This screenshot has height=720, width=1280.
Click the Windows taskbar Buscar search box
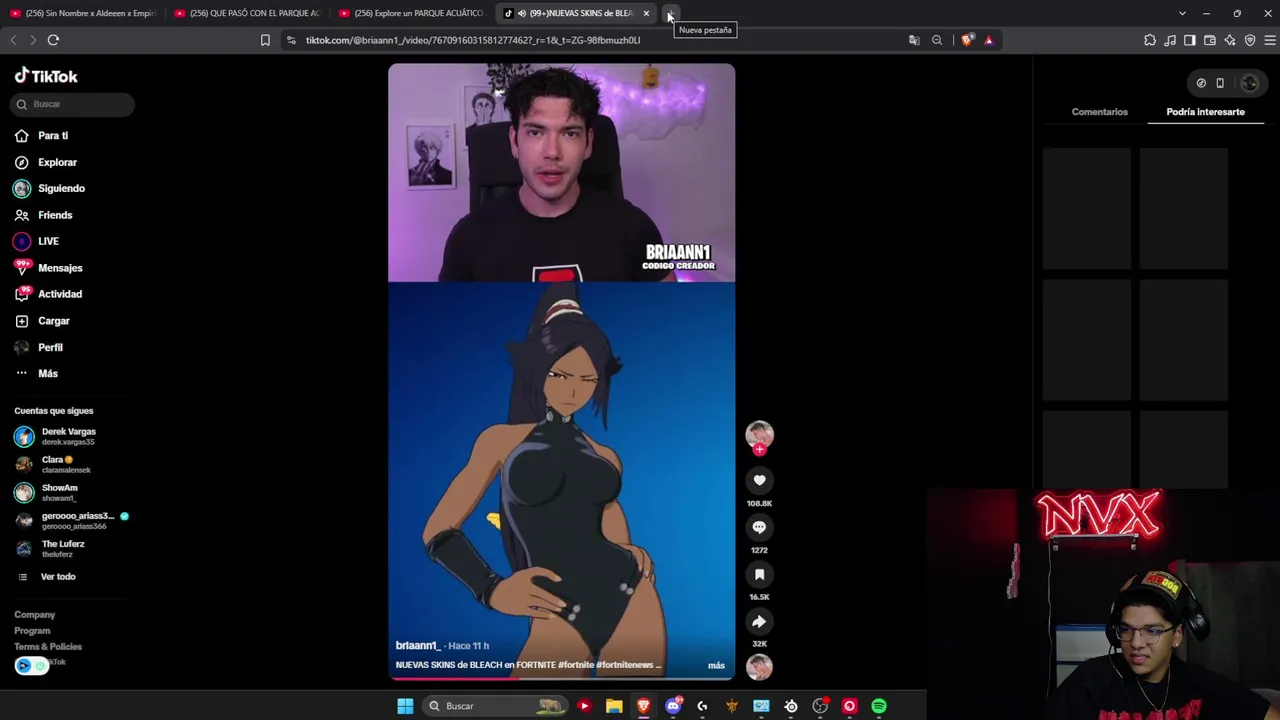(495, 706)
